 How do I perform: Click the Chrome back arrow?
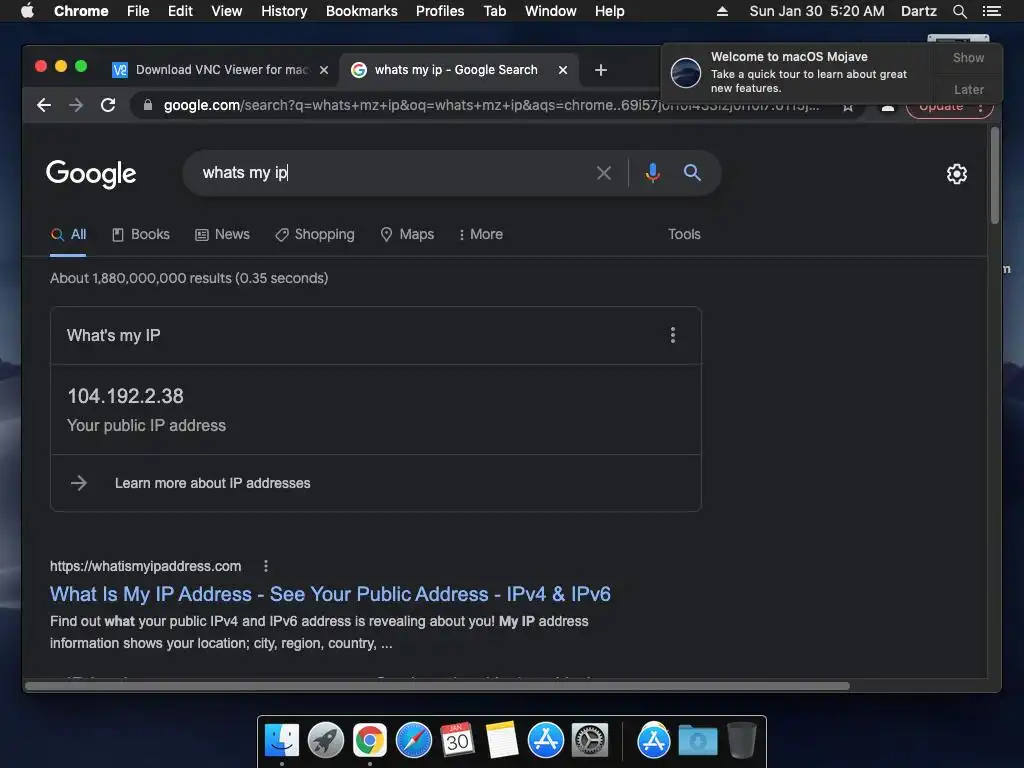pyautogui.click(x=44, y=105)
